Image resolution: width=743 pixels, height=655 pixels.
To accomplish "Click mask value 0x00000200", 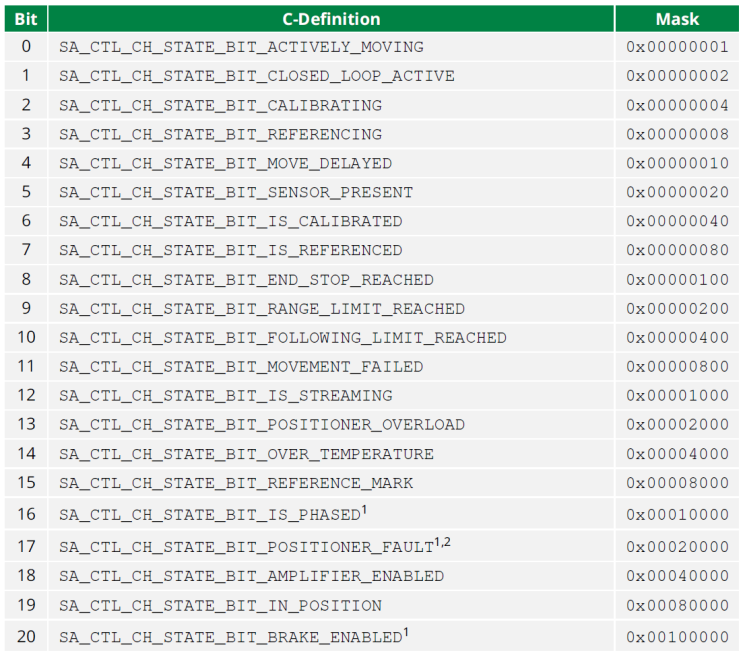I will pyautogui.click(x=677, y=308).
